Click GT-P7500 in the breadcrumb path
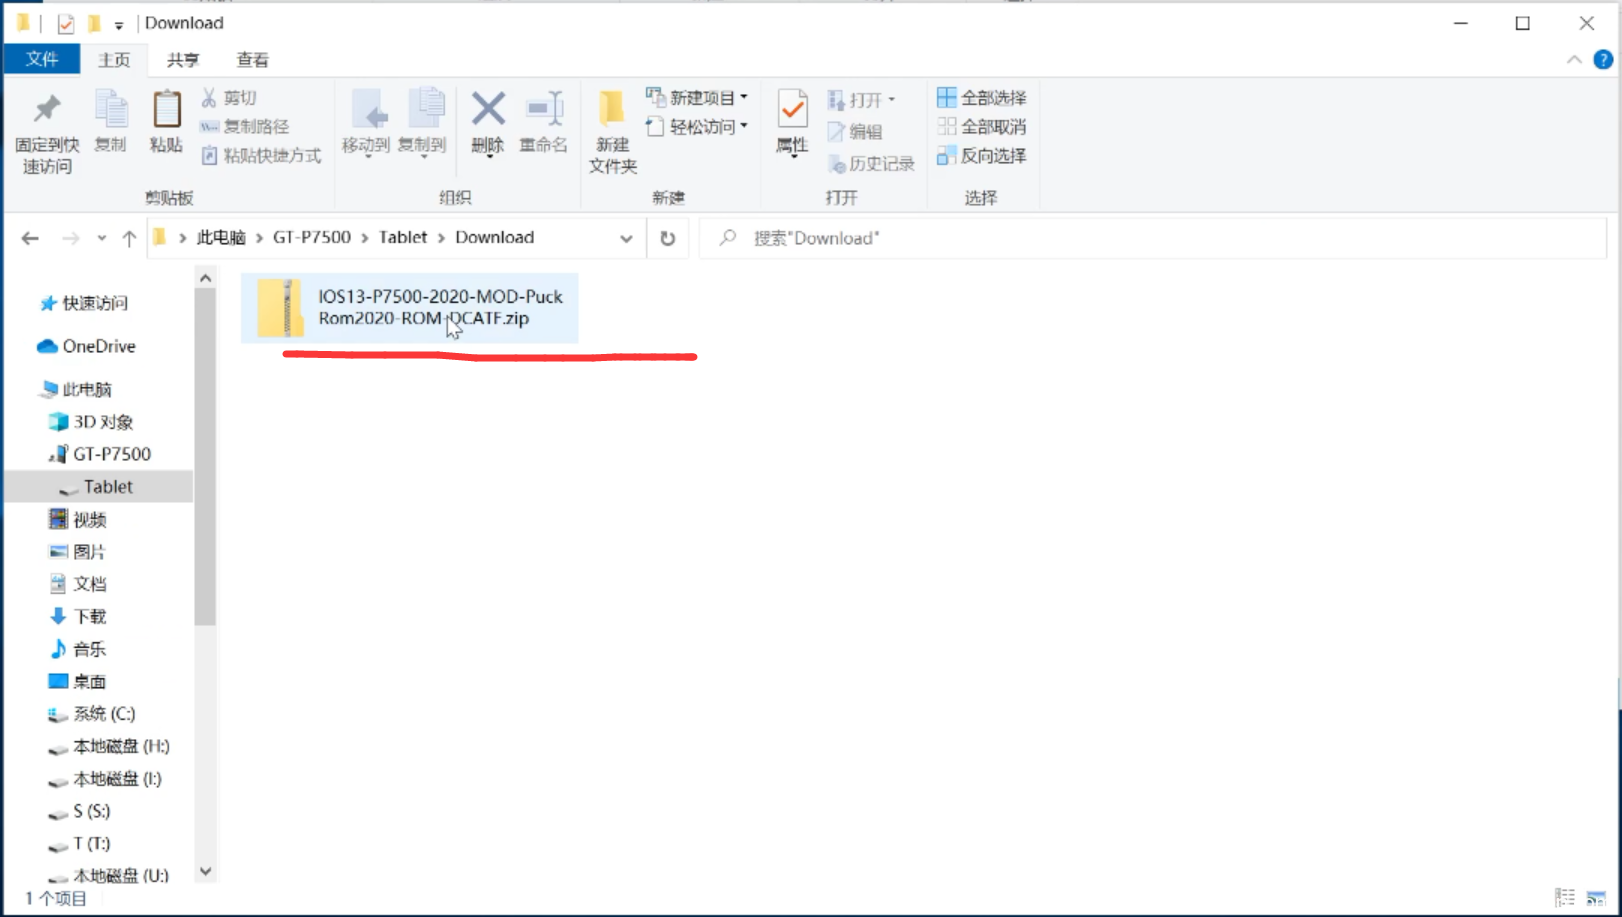The height and width of the screenshot is (917, 1622). click(x=312, y=238)
